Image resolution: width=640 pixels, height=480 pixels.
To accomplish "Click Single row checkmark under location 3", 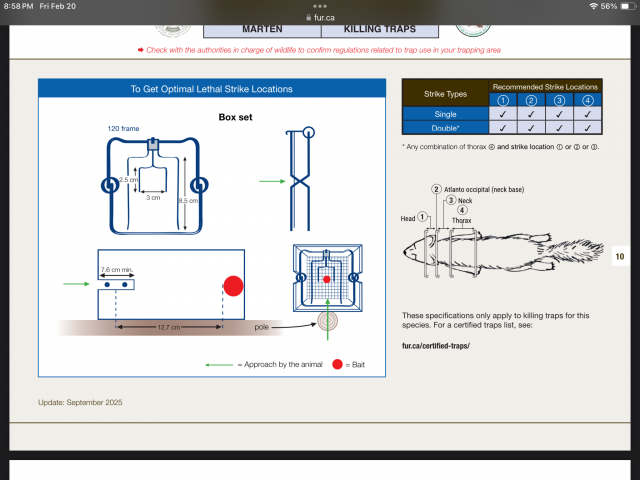I will [560, 114].
